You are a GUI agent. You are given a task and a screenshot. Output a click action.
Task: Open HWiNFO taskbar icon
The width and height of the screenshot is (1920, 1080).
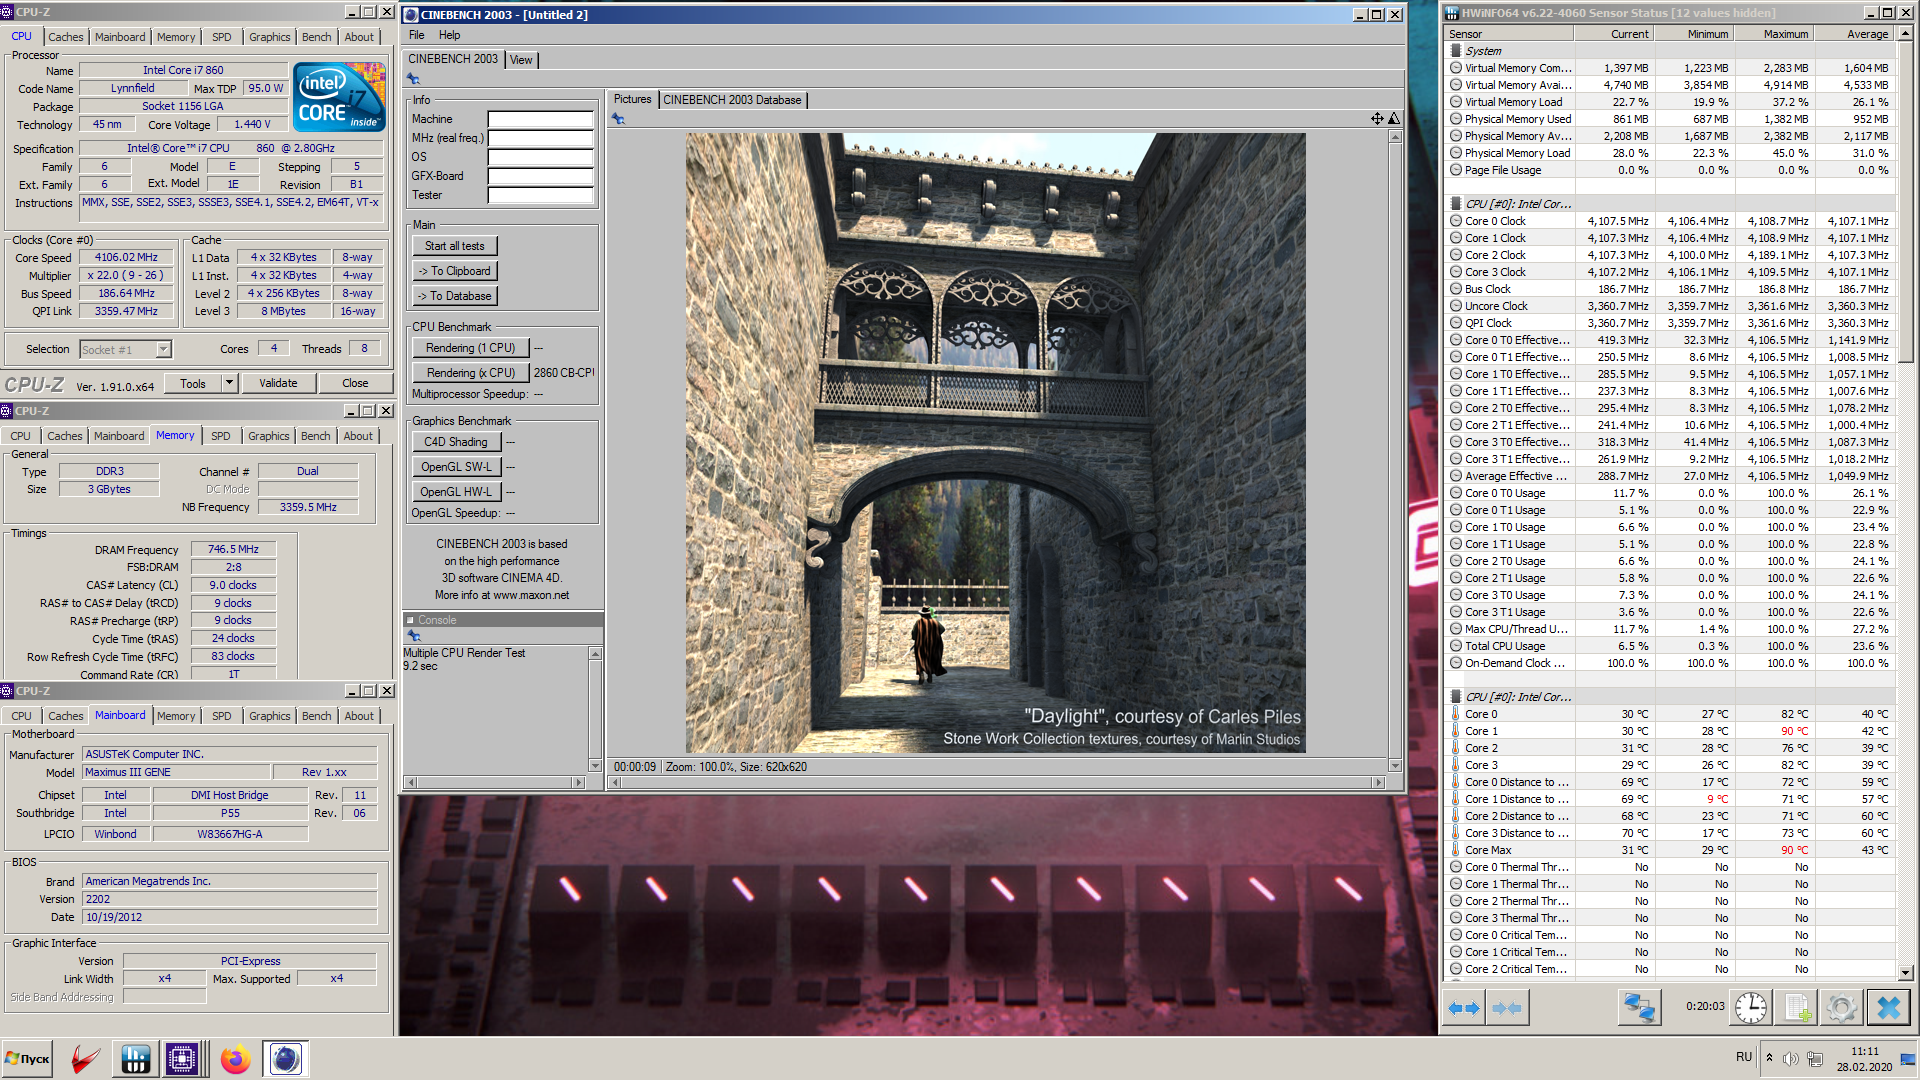[x=135, y=1059]
